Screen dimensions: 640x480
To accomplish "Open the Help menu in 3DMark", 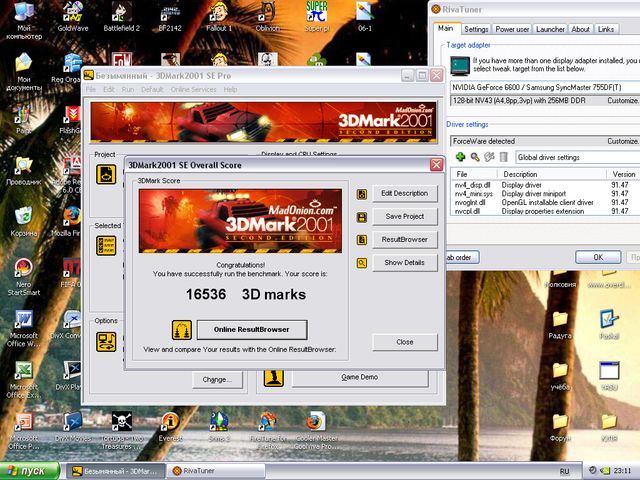I will [x=230, y=89].
